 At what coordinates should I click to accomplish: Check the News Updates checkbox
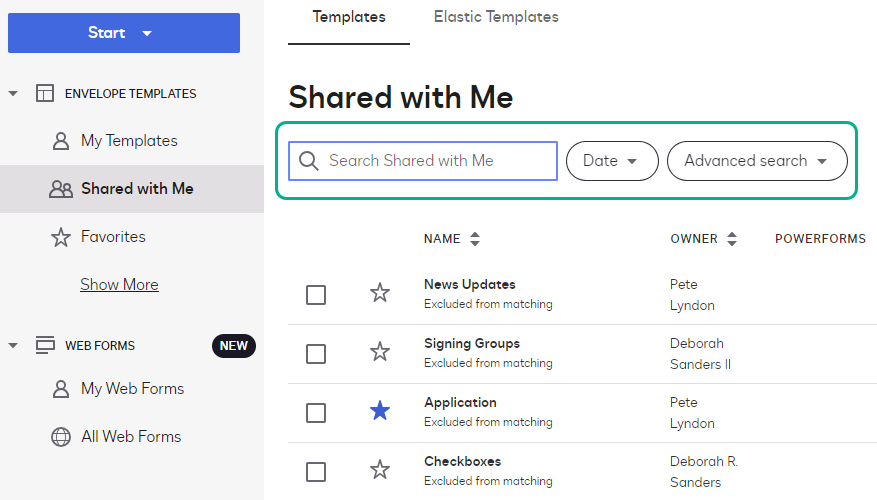click(316, 294)
